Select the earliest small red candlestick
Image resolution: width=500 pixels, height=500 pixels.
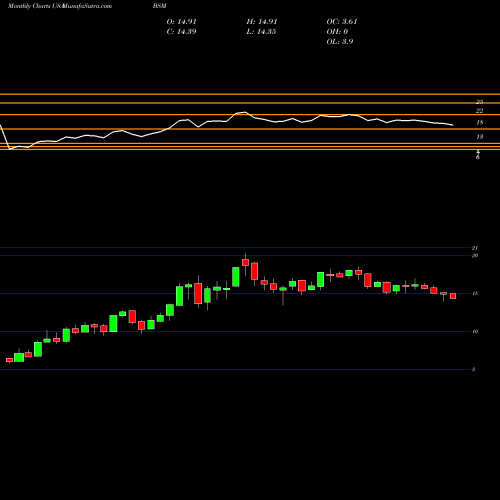pyautogui.click(x=9, y=360)
